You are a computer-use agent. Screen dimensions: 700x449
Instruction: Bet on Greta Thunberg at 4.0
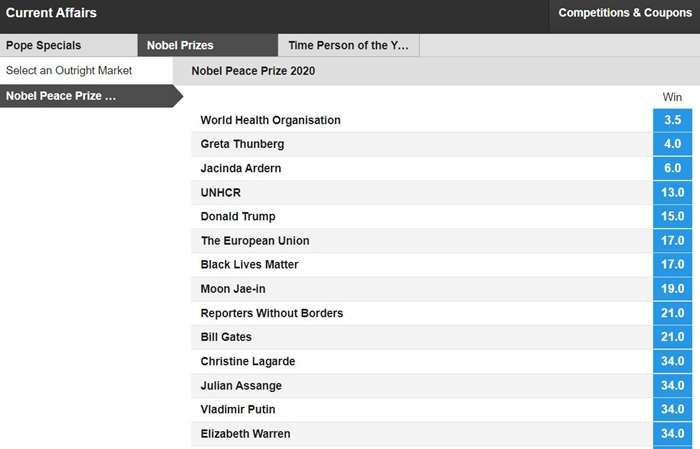pos(672,144)
